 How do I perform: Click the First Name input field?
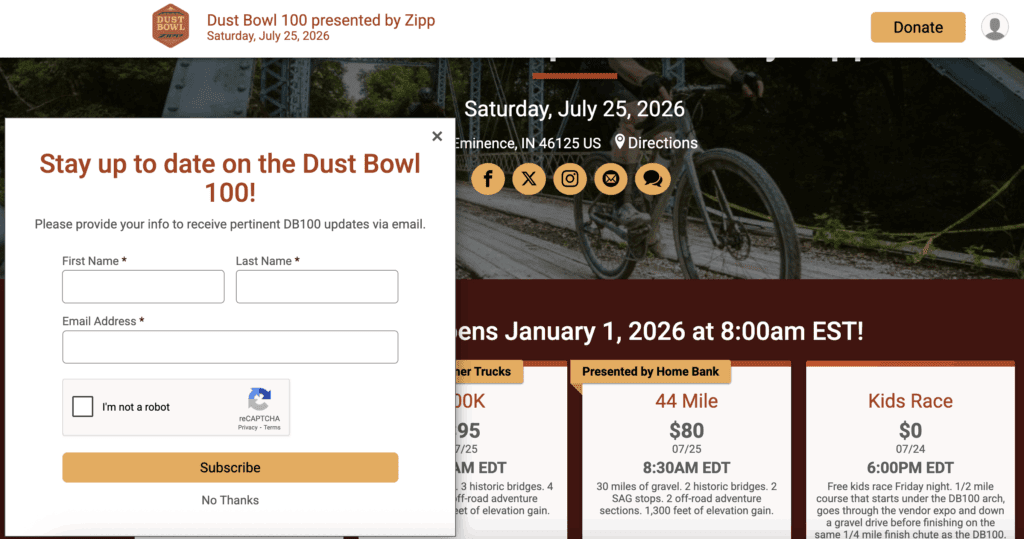[x=143, y=287]
